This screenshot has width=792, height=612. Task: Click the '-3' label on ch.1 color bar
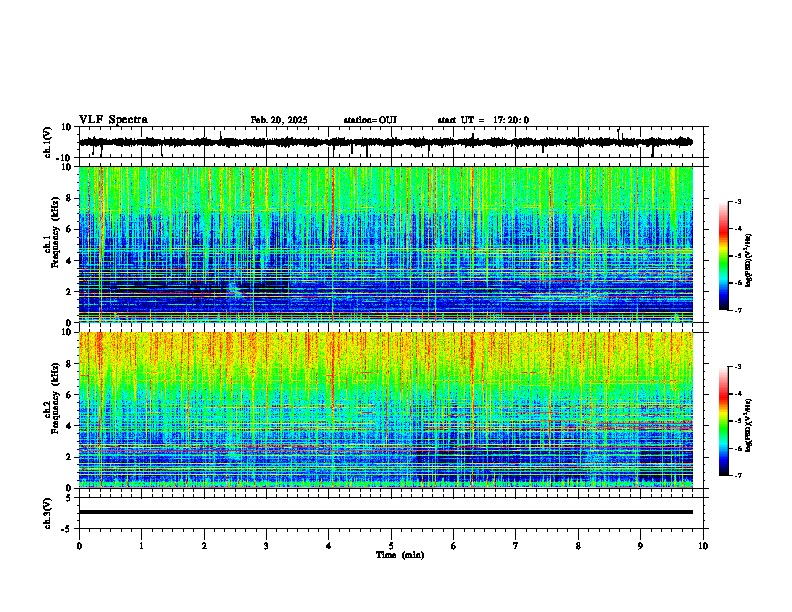pyautogui.click(x=737, y=201)
